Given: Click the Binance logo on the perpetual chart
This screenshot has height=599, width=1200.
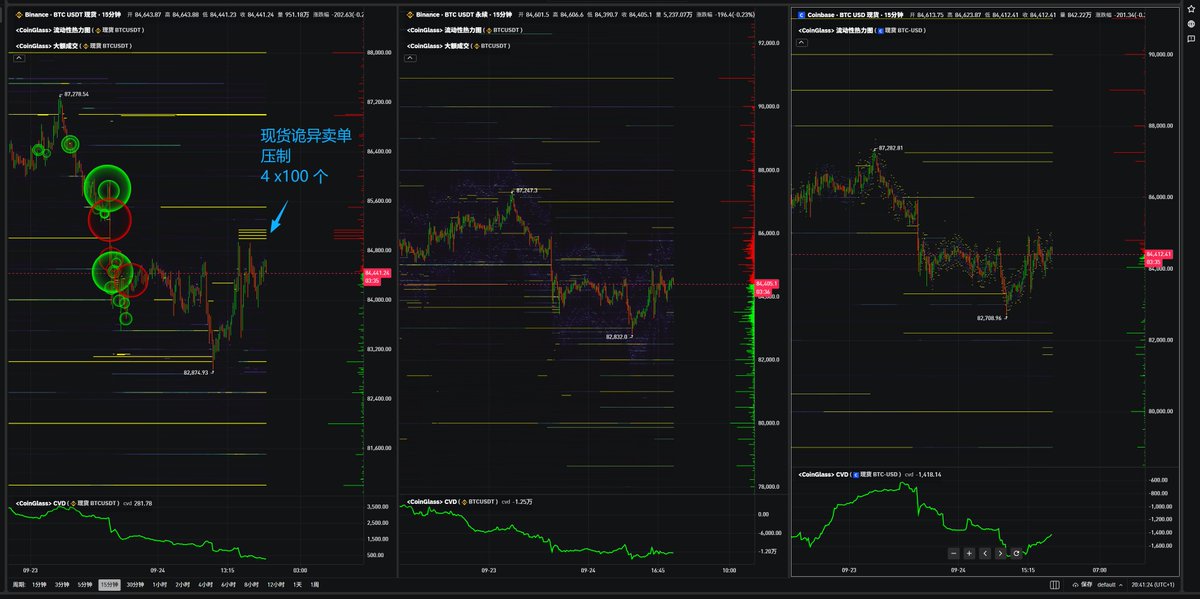Looking at the screenshot, I should [410, 15].
